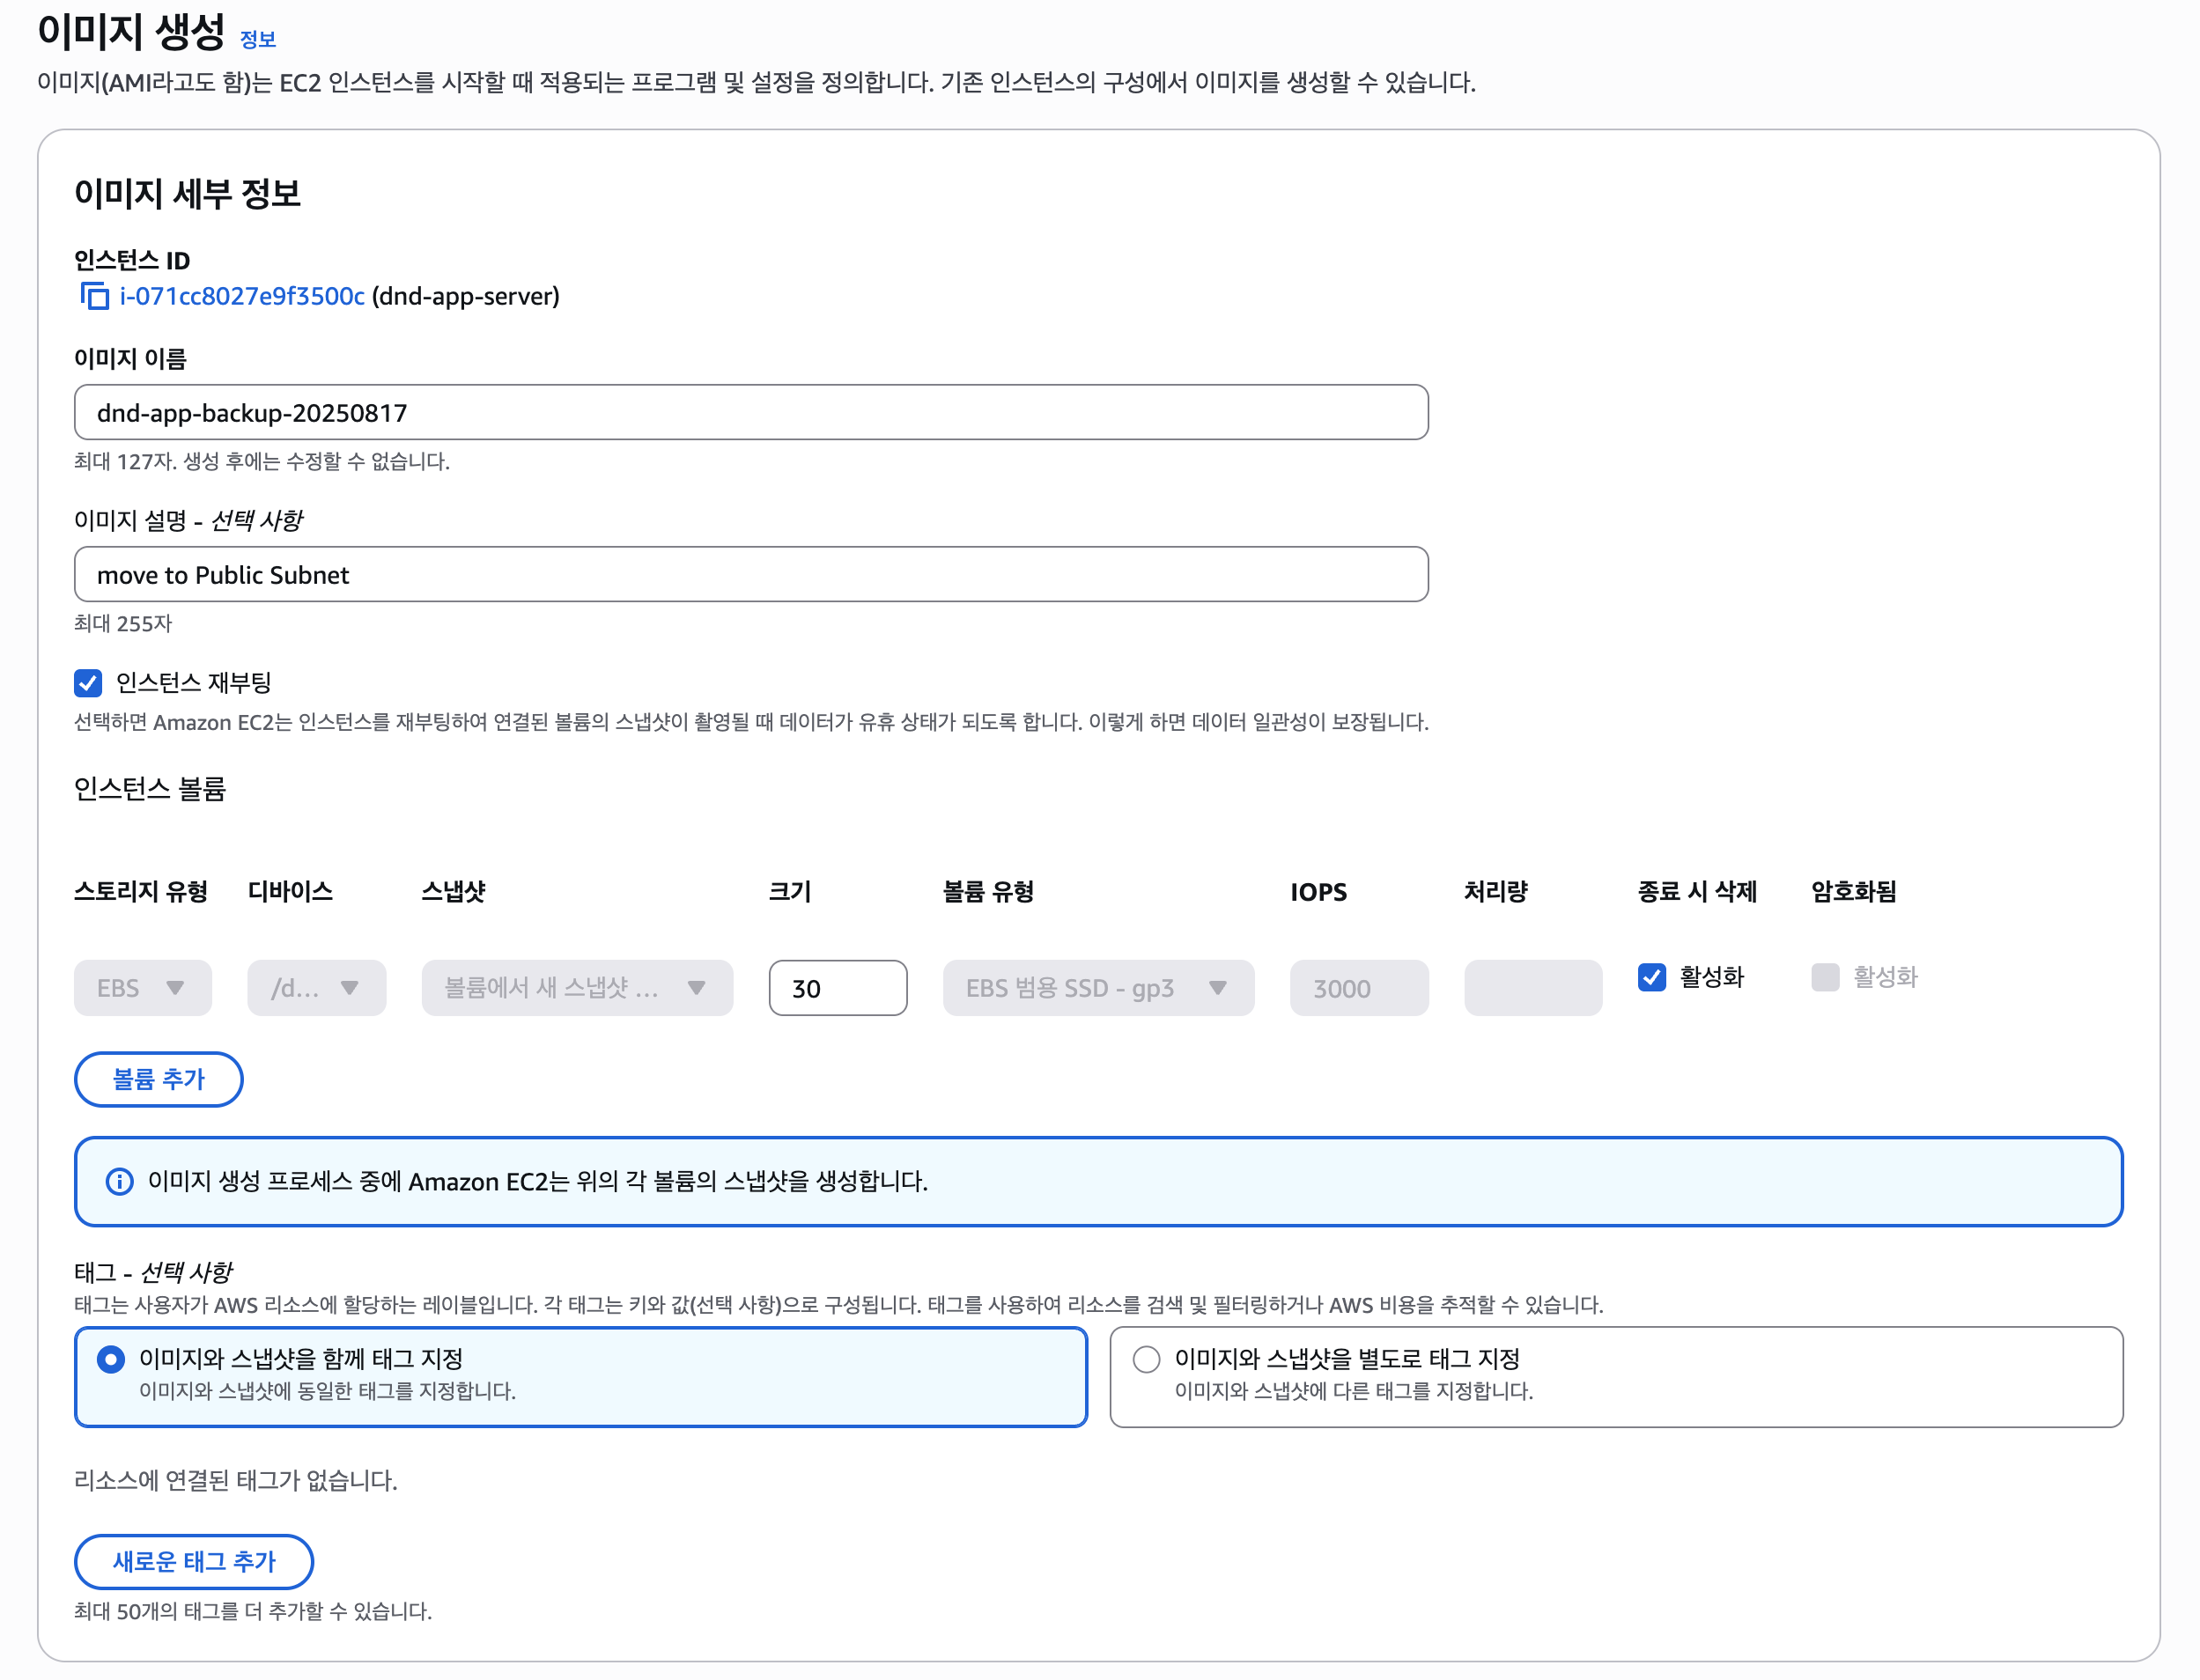Click the IOPS field showing 3000
Image resolution: width=2200 pixels, height=1680 pixels.
click(1358, 988)
